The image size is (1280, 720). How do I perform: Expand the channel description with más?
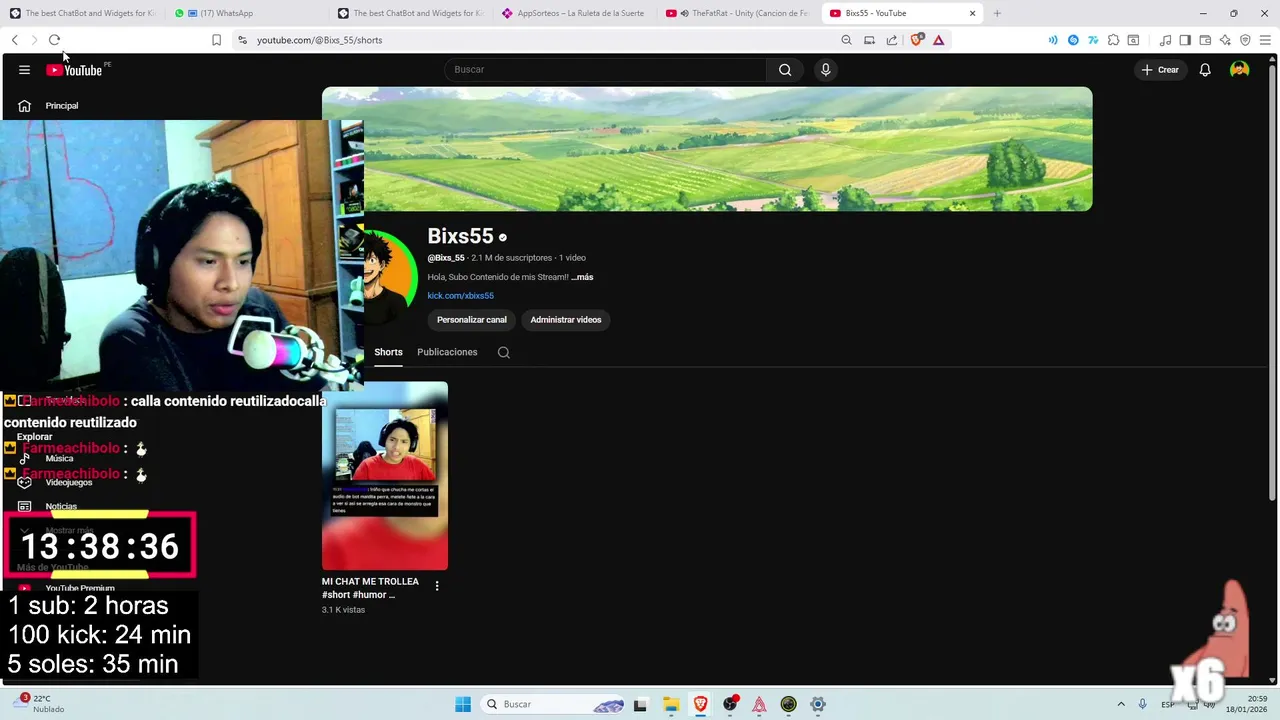point(582,277)
